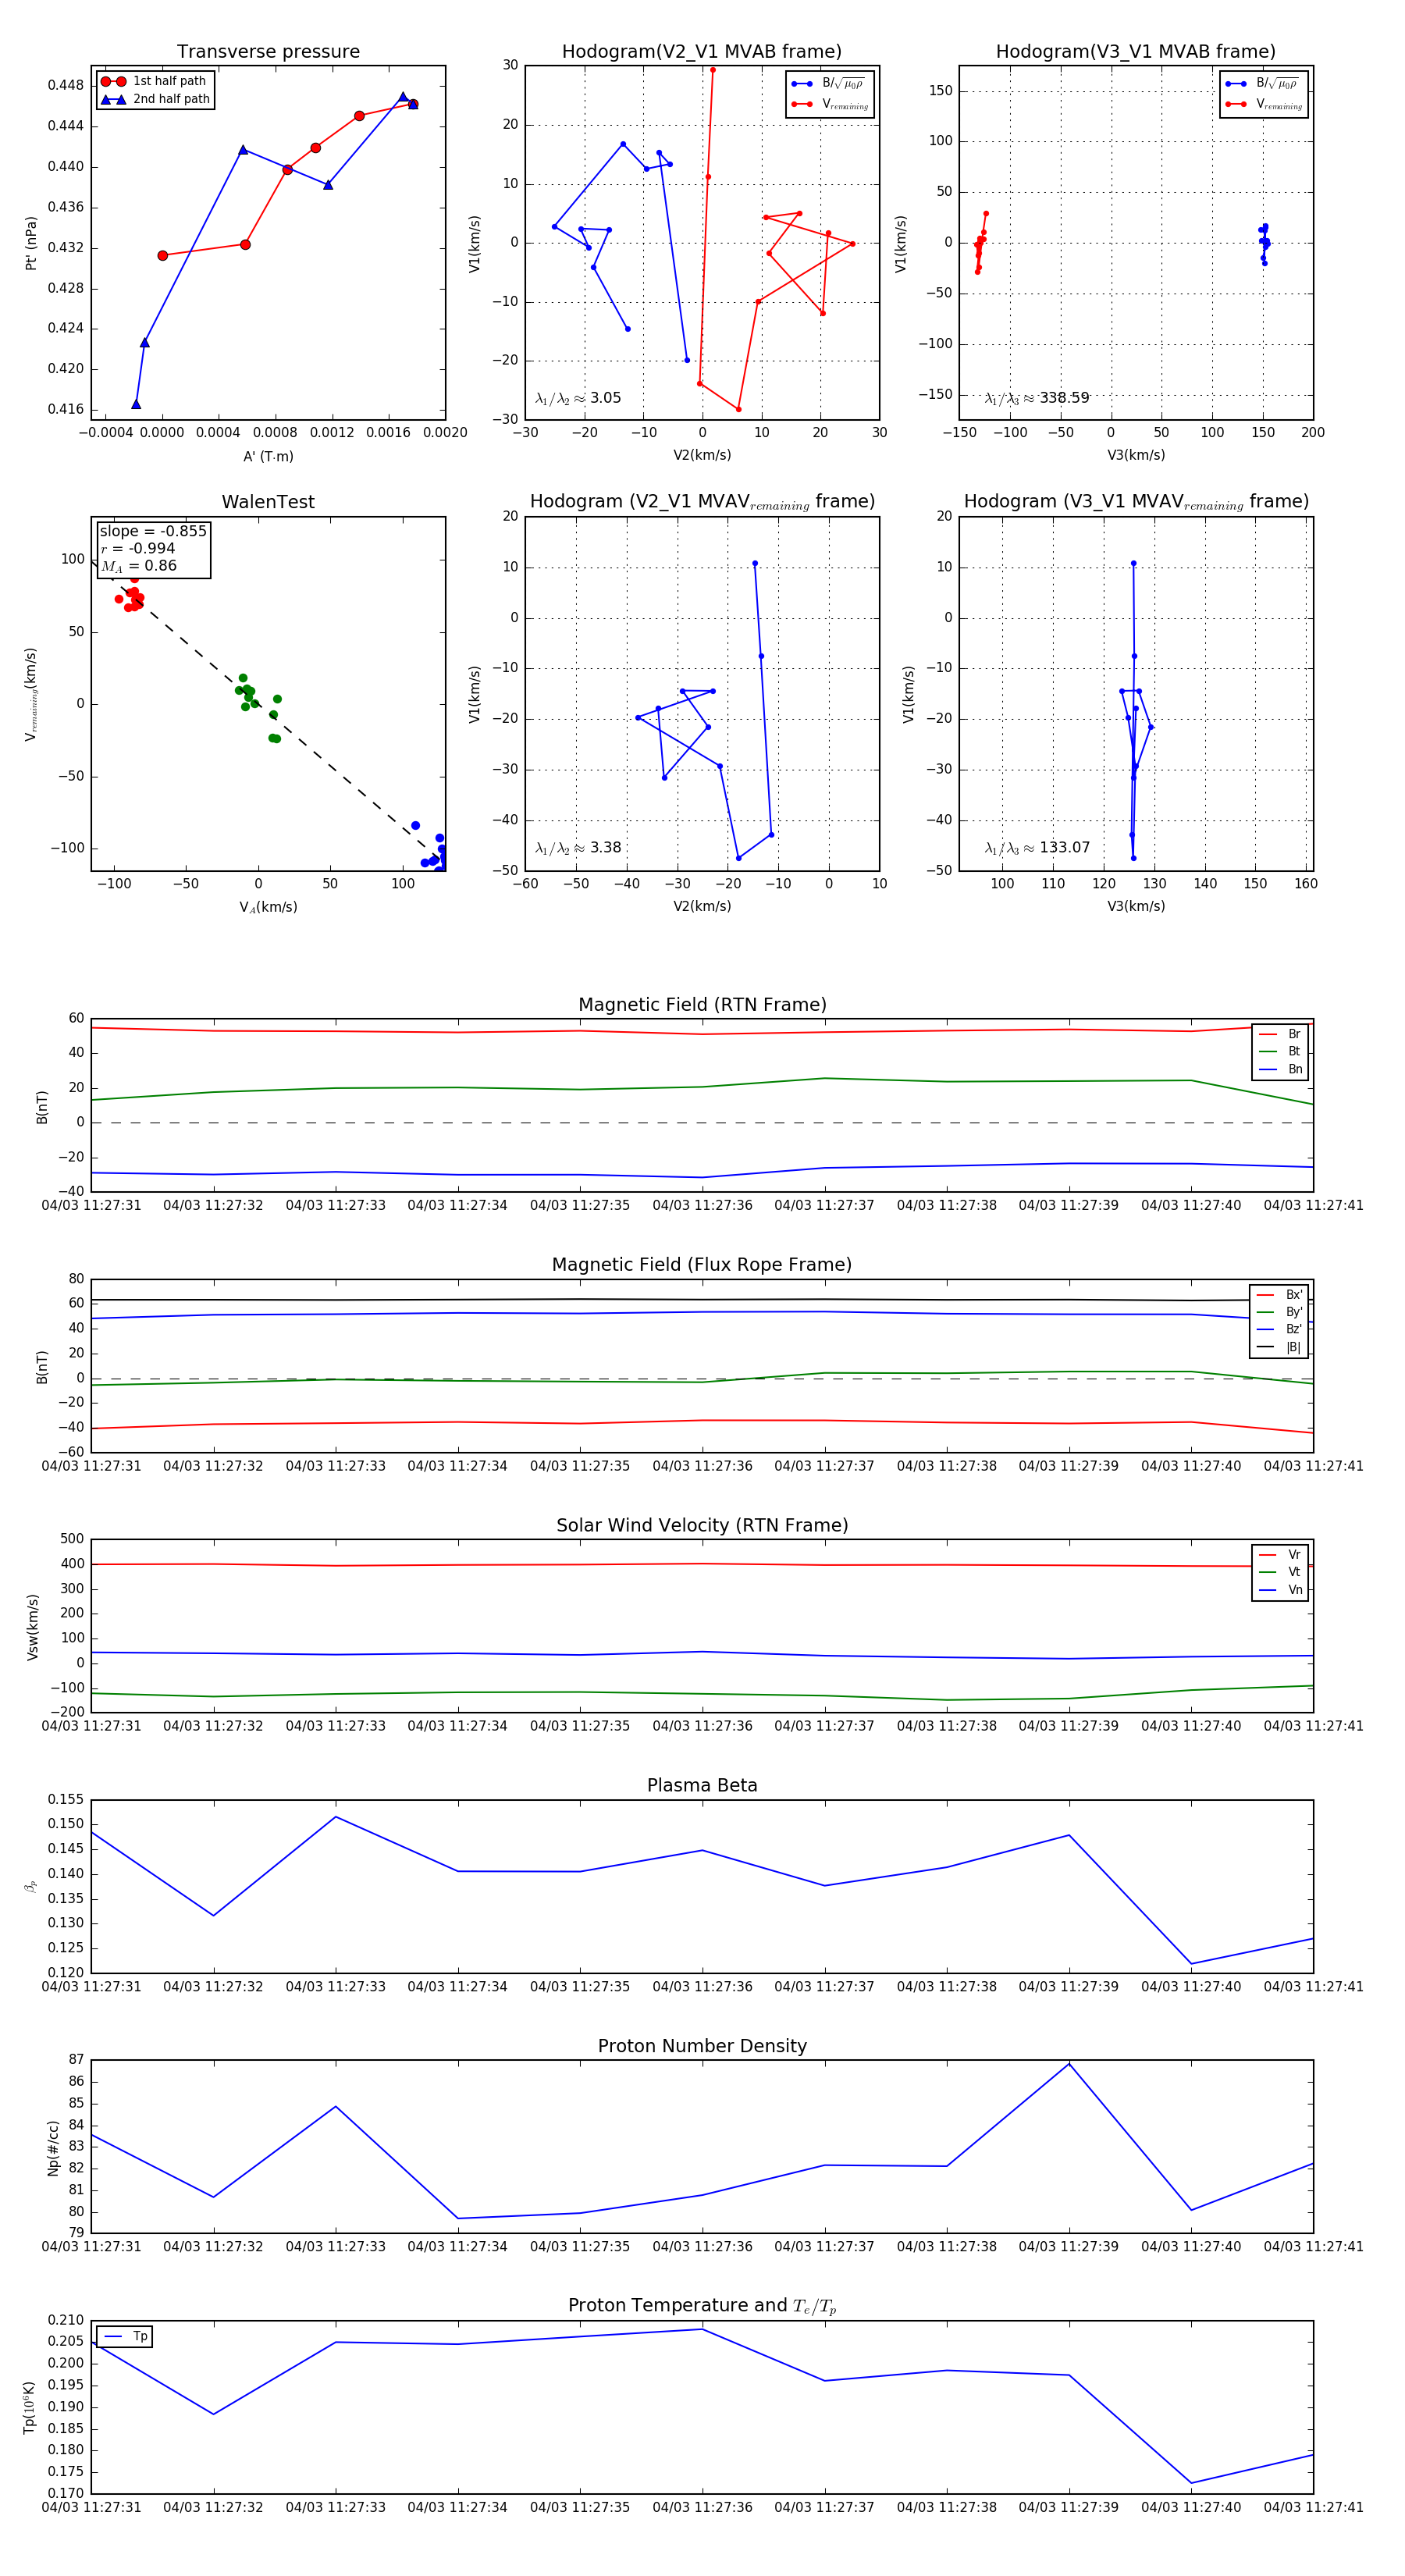Select the Br legend entry in the RTN magnetic field plot
The width and height of the screenshot is (1405, 2576).
[1281, 1034]
